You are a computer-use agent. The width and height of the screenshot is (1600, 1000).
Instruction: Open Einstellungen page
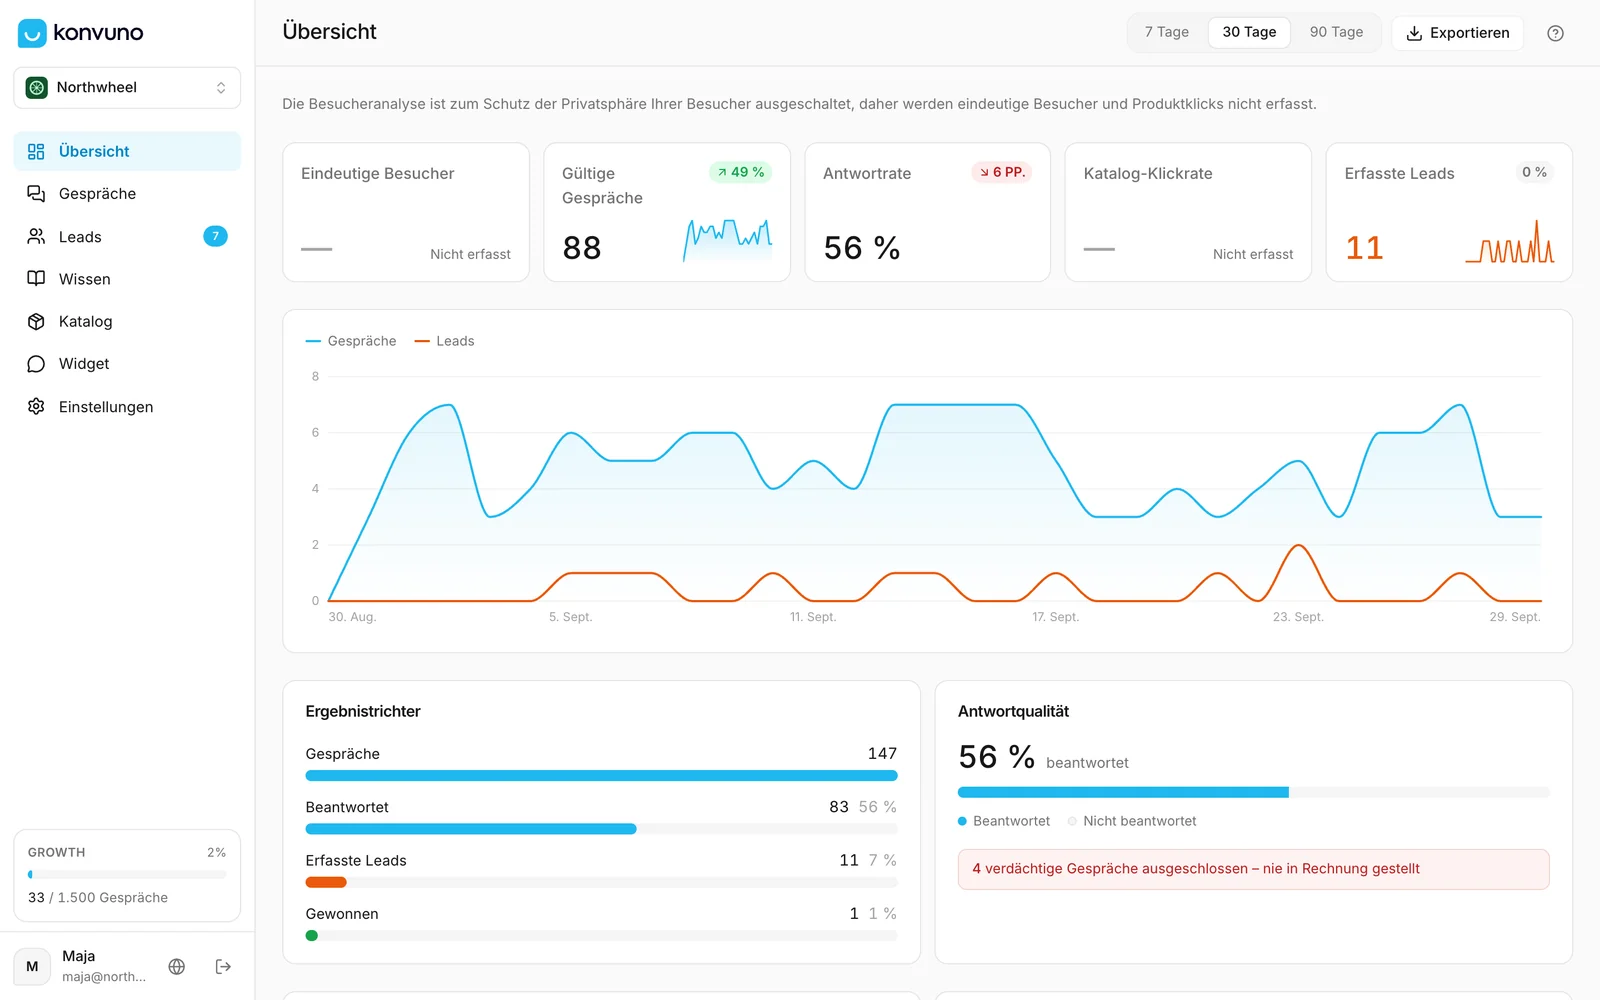(x=127, y=406)
